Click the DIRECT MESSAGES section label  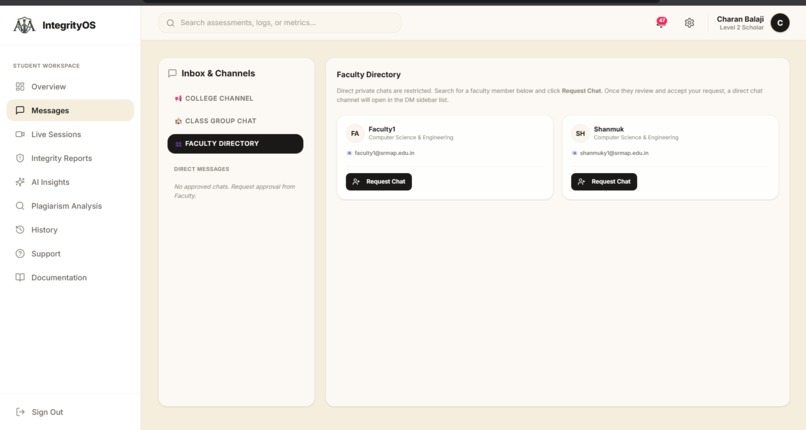click(x=202, y=169)
